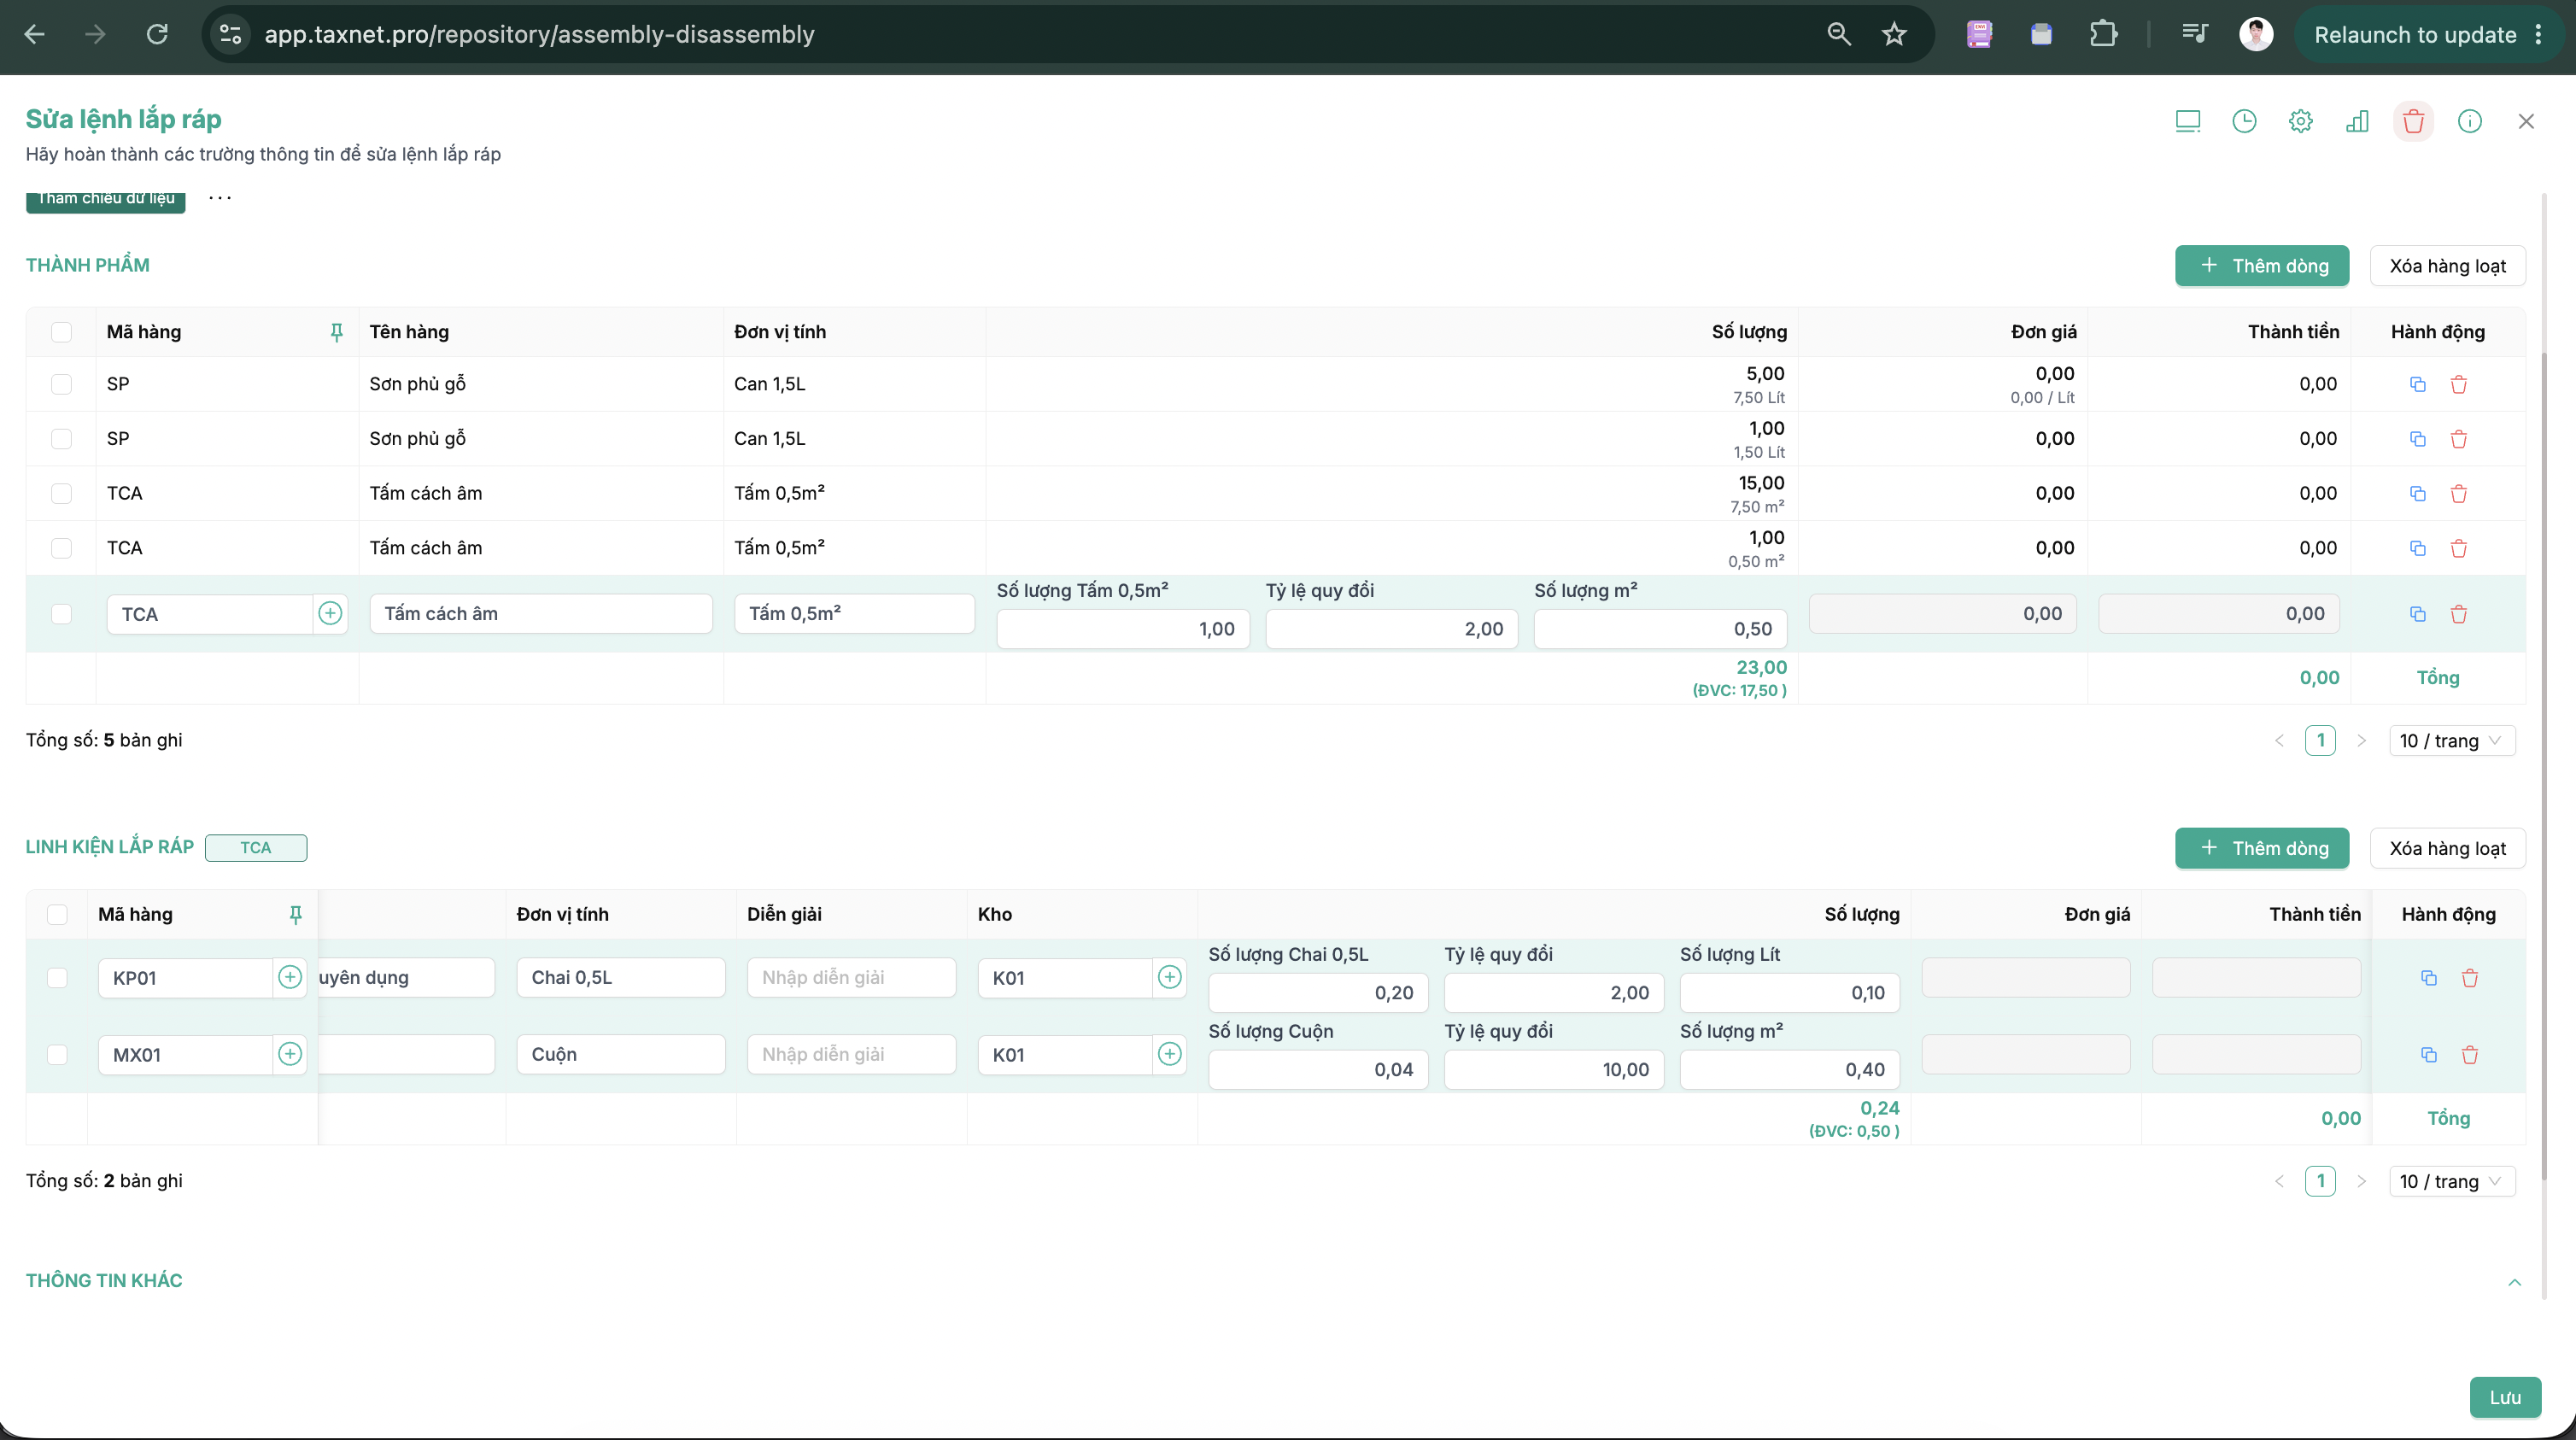Click the bar chart statistics icon
The image size is (2576, 1440).
click(x=2357, y=121)
